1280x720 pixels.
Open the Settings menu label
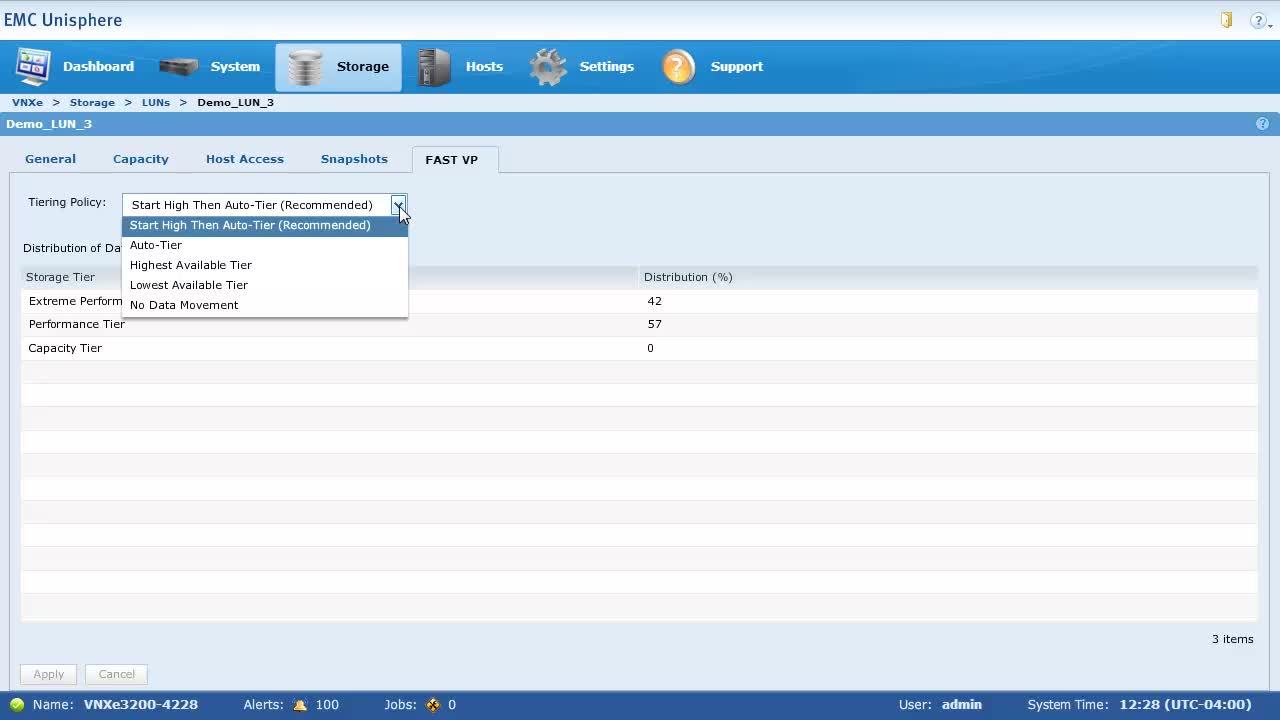click(607, 67)
